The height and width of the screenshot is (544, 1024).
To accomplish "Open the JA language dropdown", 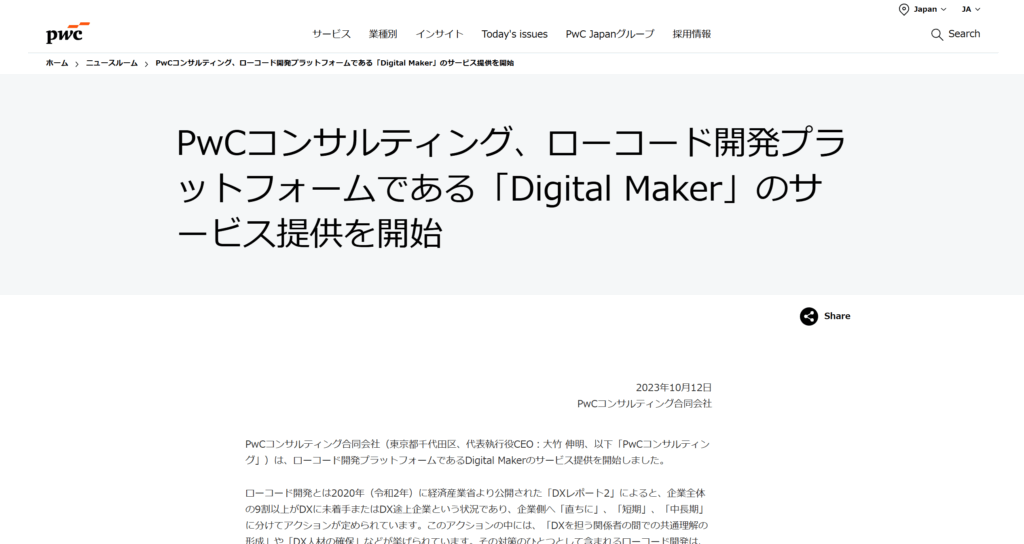I will coord(970,9).
